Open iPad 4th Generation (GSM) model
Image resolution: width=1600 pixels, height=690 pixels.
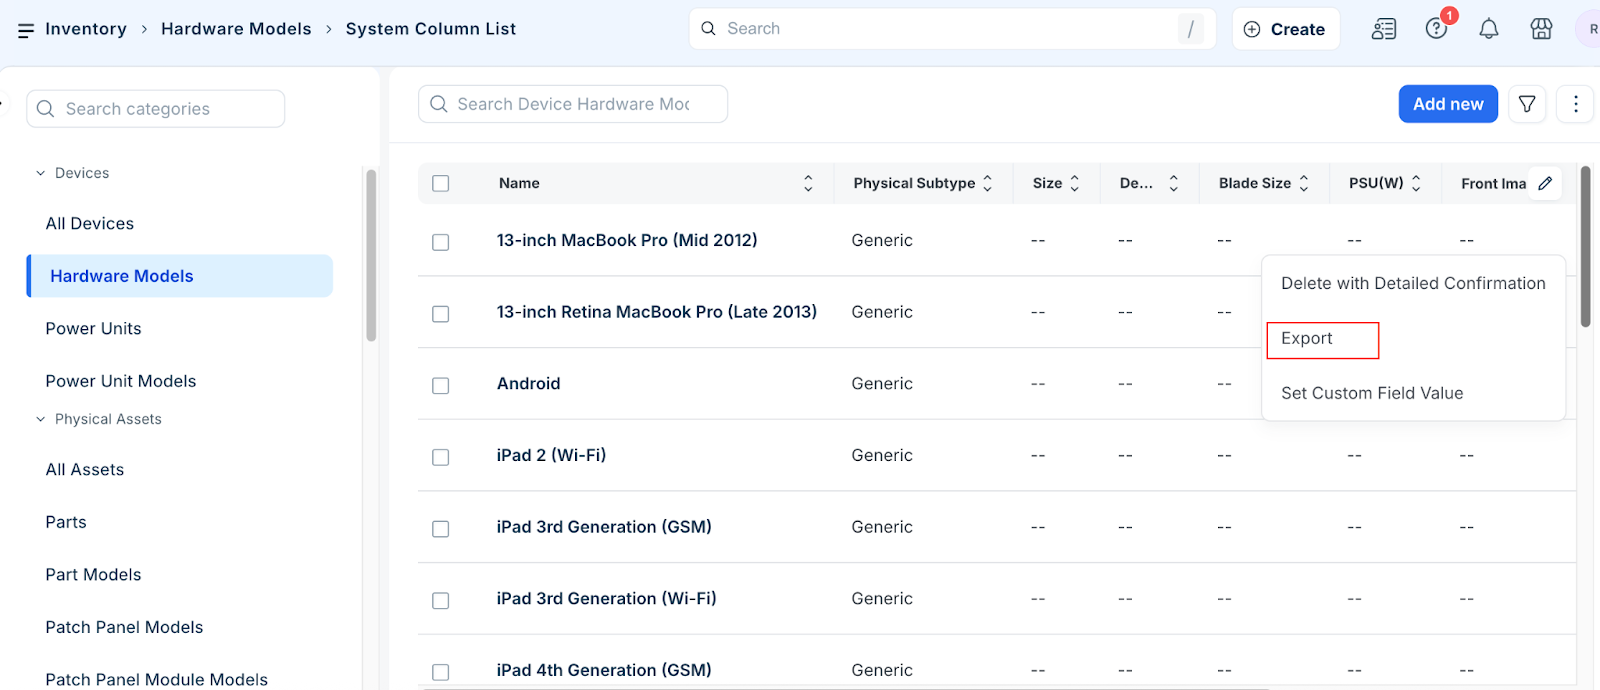click(x=604, y=670)
